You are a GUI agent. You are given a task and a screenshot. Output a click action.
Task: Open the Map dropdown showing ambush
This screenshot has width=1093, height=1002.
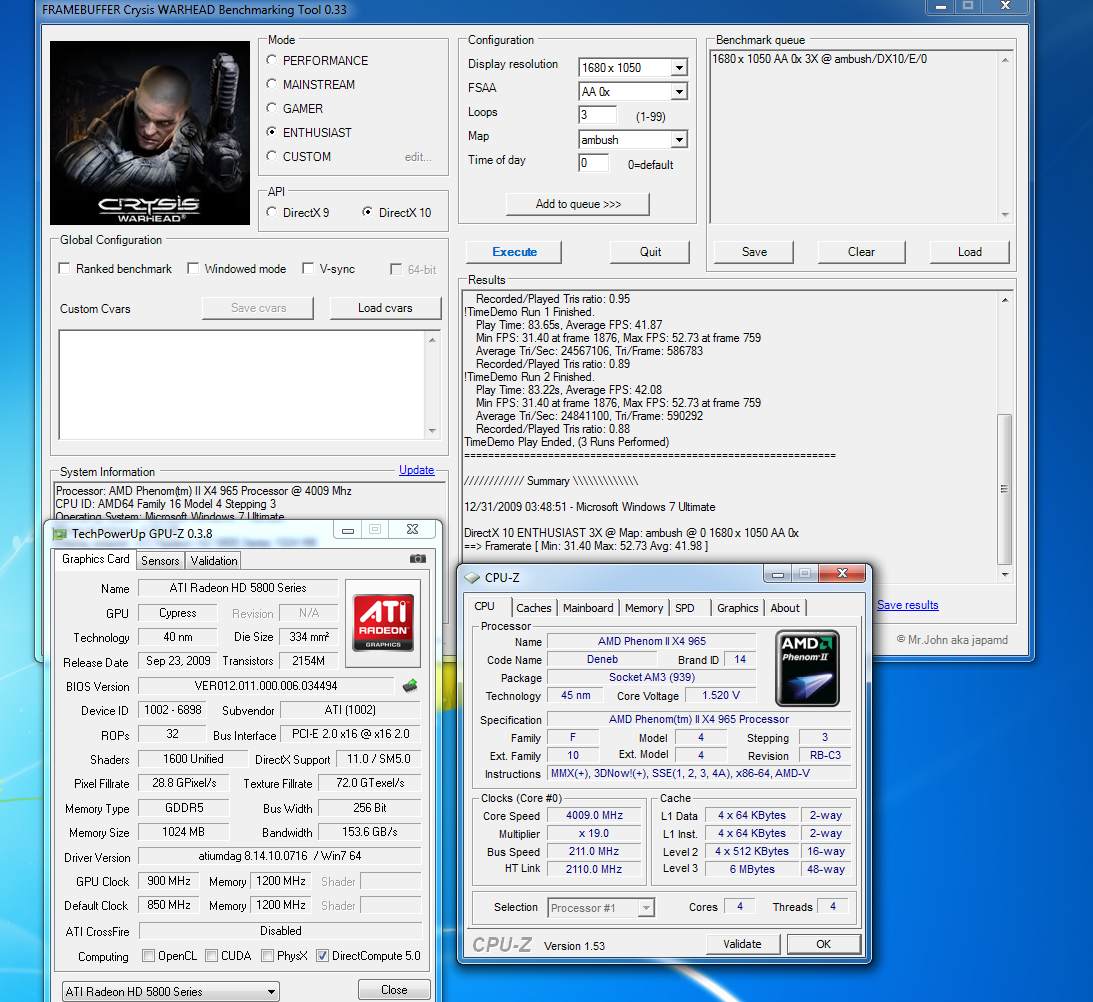[x=679, y=139]
